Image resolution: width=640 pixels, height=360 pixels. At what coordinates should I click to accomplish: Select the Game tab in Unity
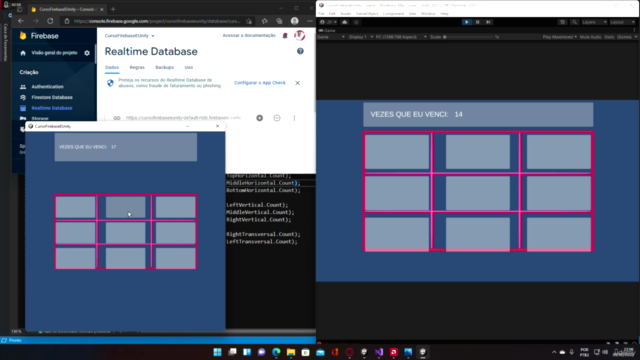tap(328, 31)
